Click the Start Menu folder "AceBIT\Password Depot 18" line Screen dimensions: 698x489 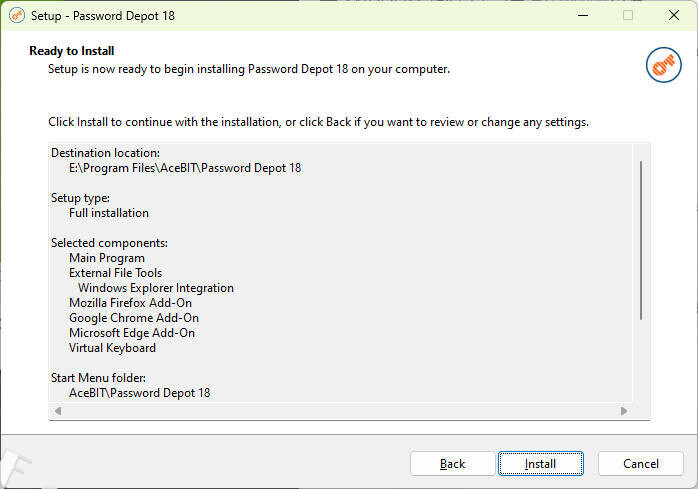coord(140,393)
